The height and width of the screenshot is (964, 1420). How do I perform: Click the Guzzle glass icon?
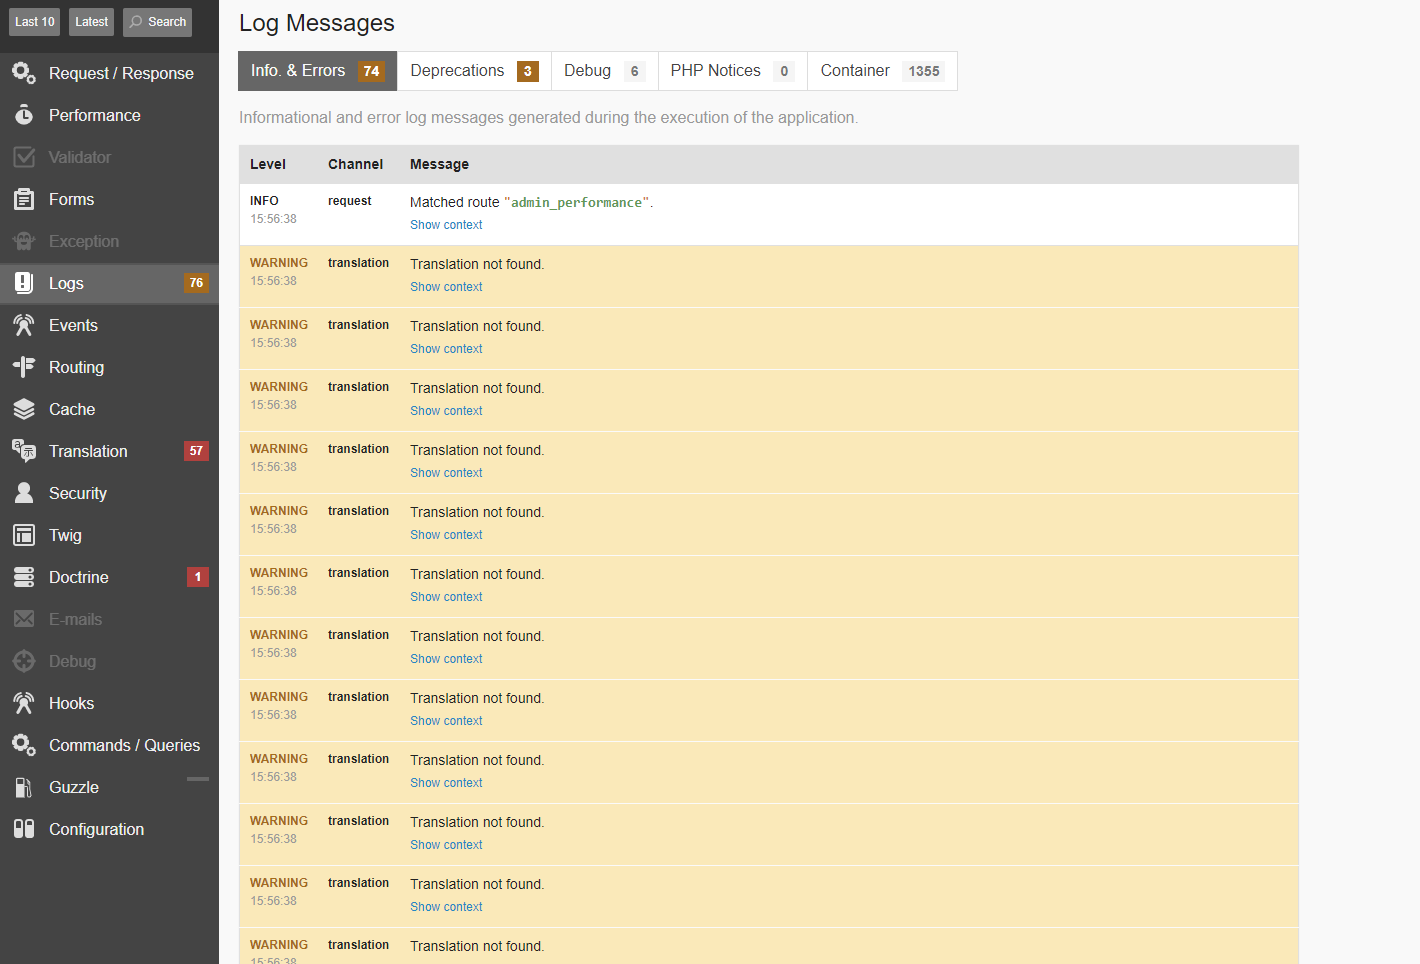tap(24, 787)
